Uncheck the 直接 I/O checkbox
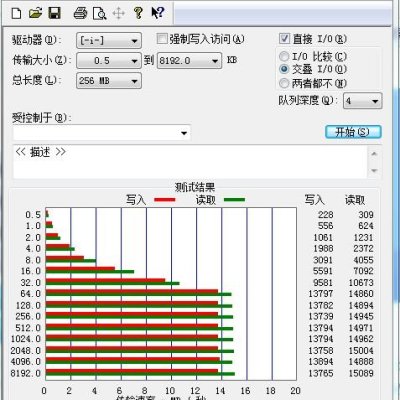Image resolution: width=400 pixels, height=400 pixels. [x=284, y=38]
